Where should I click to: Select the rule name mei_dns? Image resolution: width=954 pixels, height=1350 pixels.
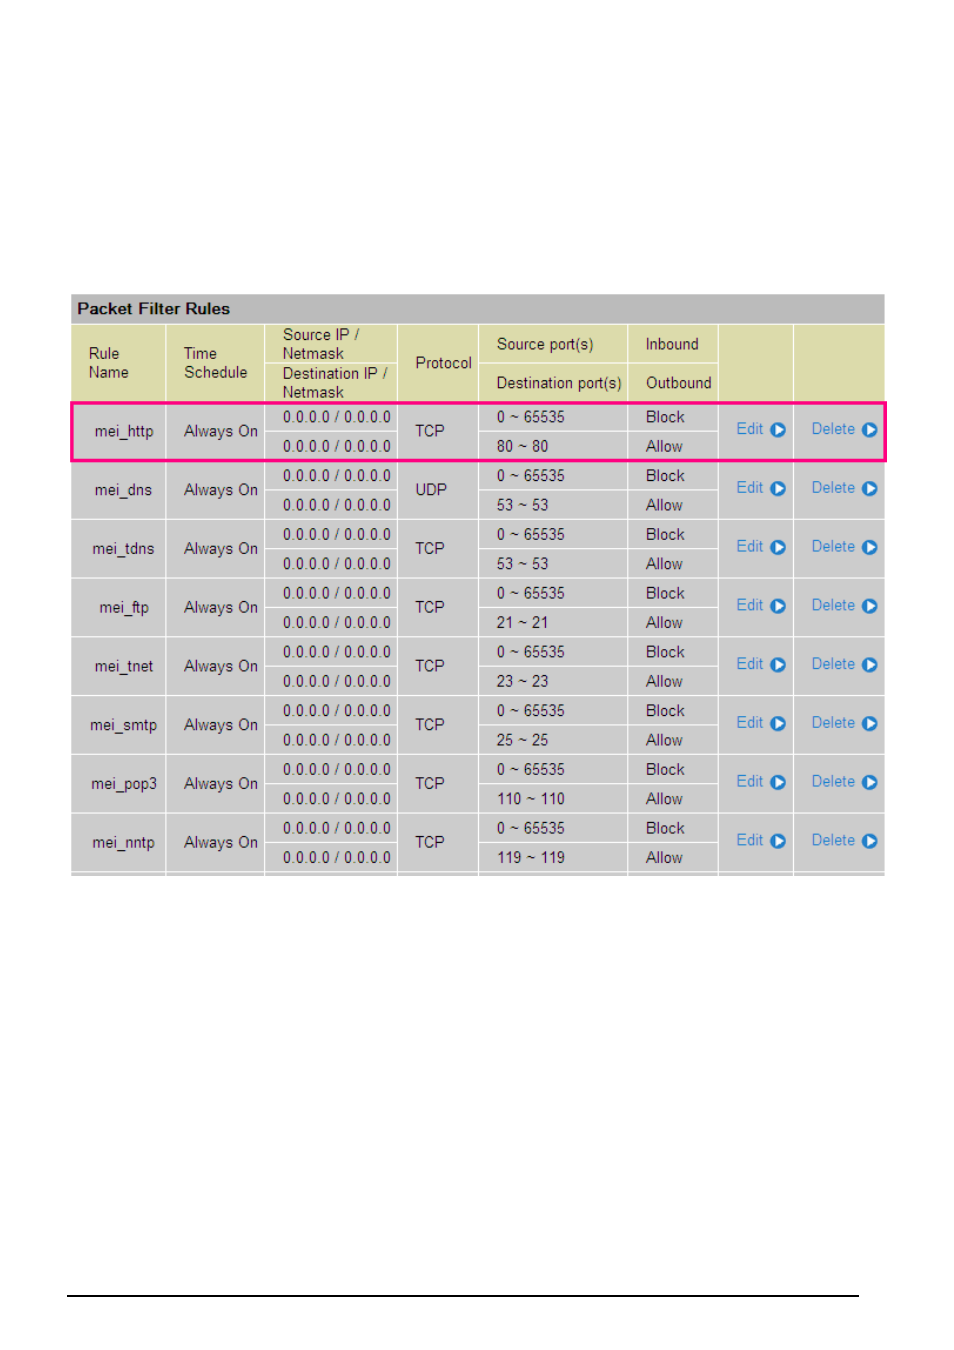(x=124, y=490)
